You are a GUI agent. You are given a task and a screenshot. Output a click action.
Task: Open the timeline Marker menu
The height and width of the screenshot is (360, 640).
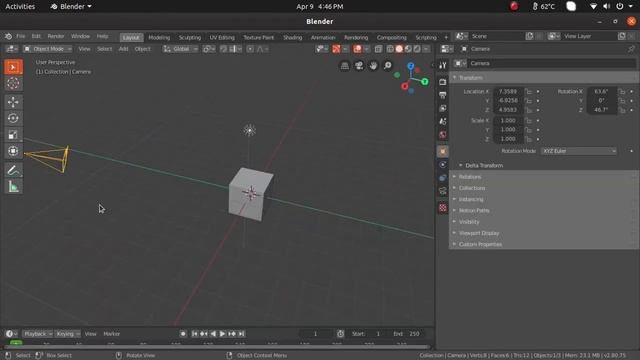(111, 334)
